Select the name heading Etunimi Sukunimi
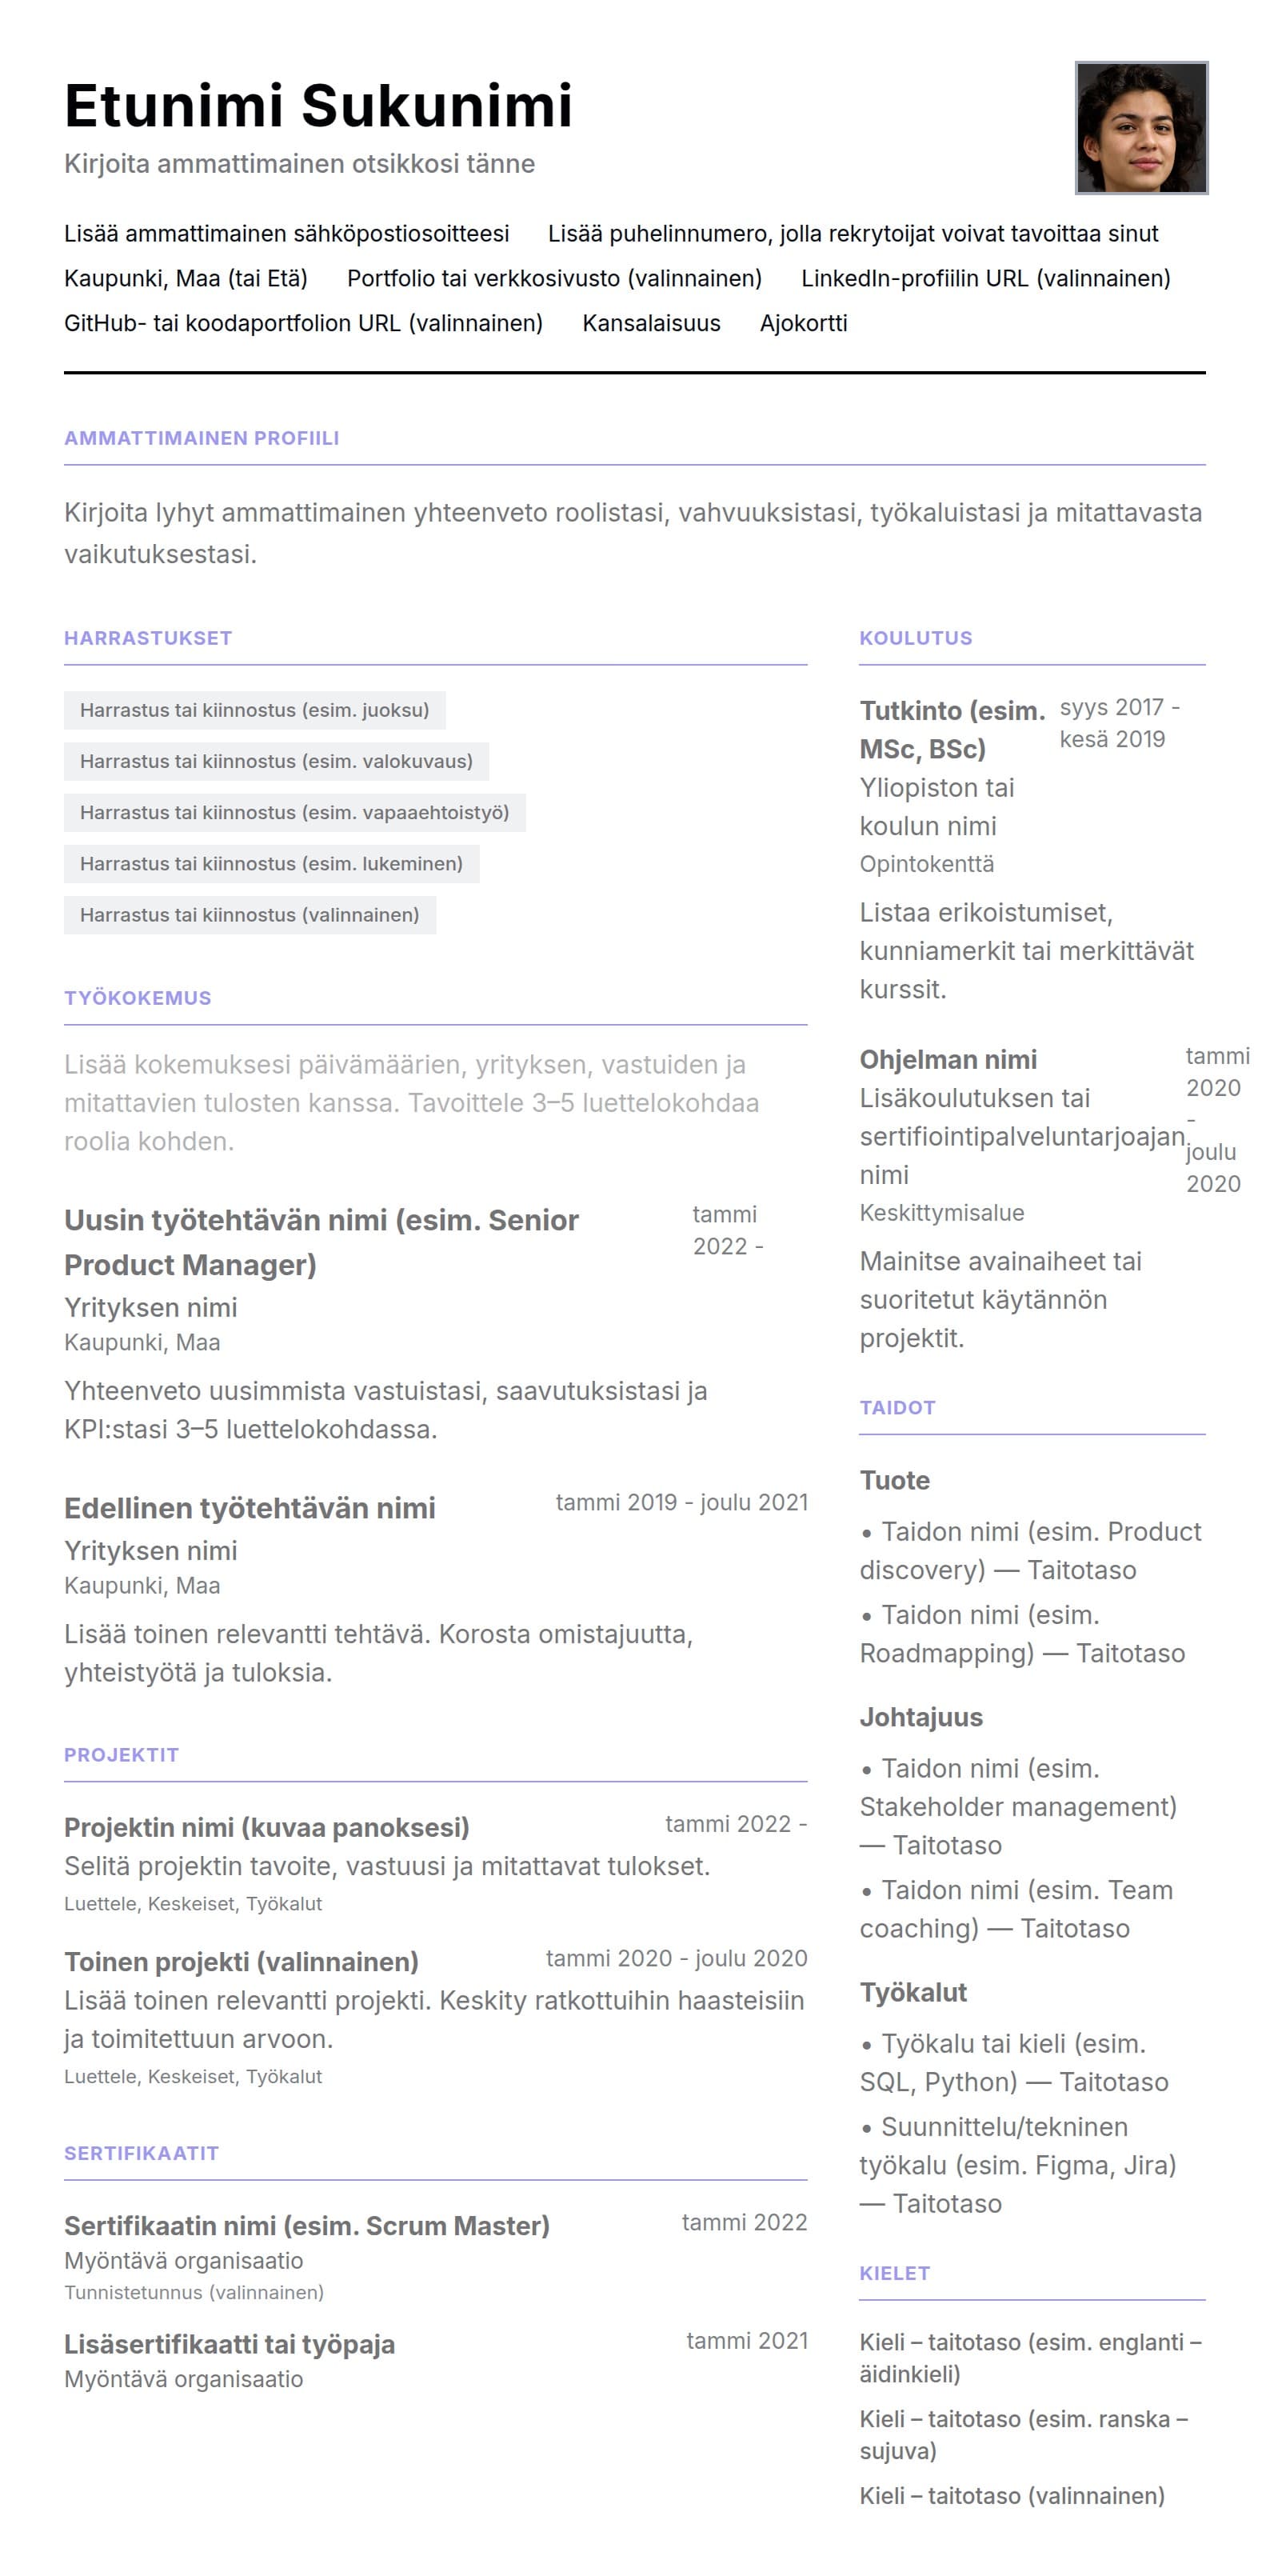This screenshot has width=1270, height=2576. pos(318,106)
